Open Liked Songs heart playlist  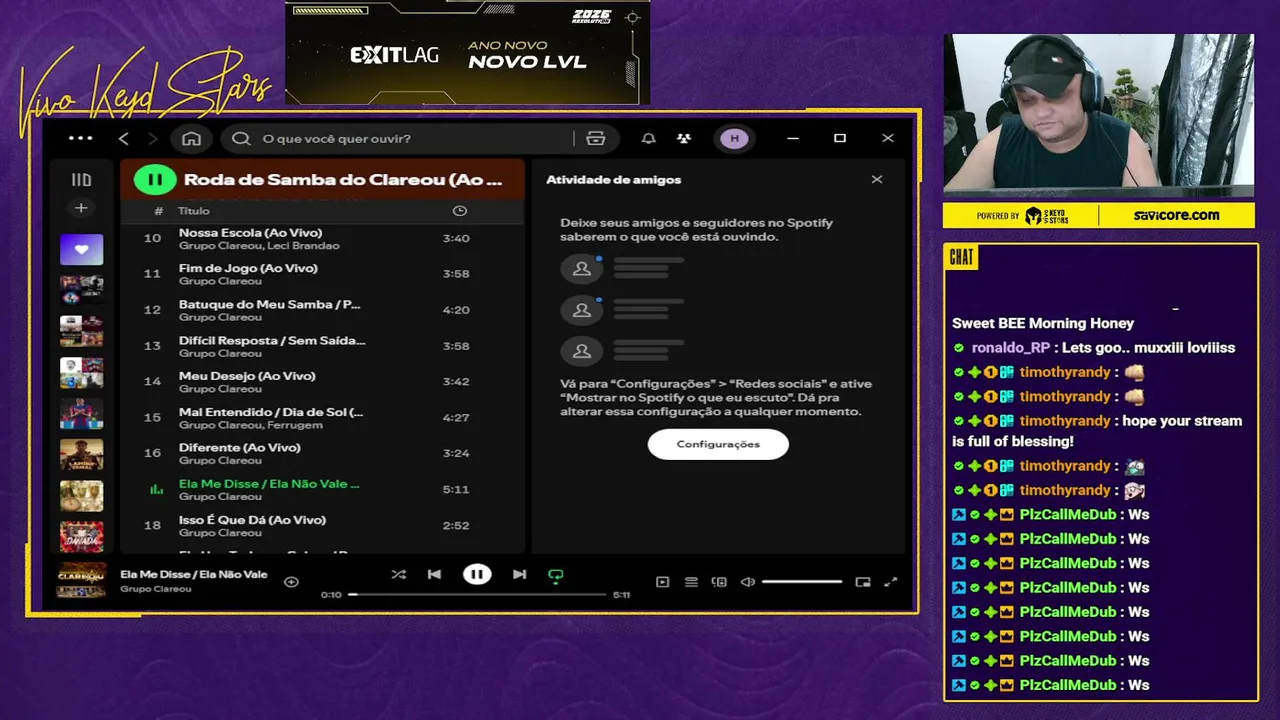tap(81, 249)
